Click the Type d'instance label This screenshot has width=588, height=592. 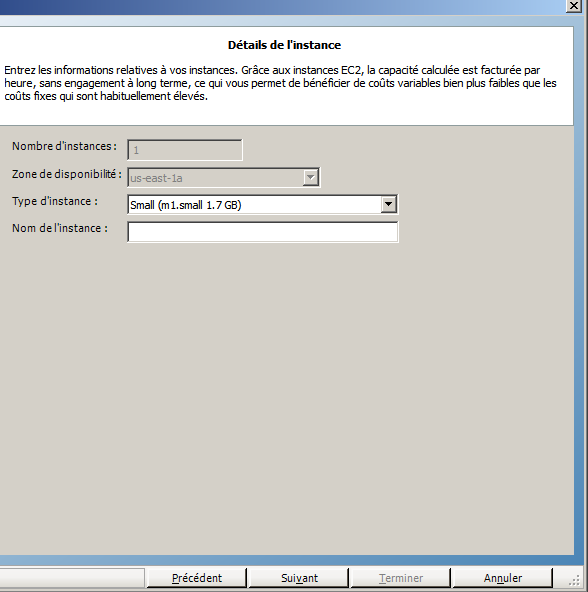55,201
